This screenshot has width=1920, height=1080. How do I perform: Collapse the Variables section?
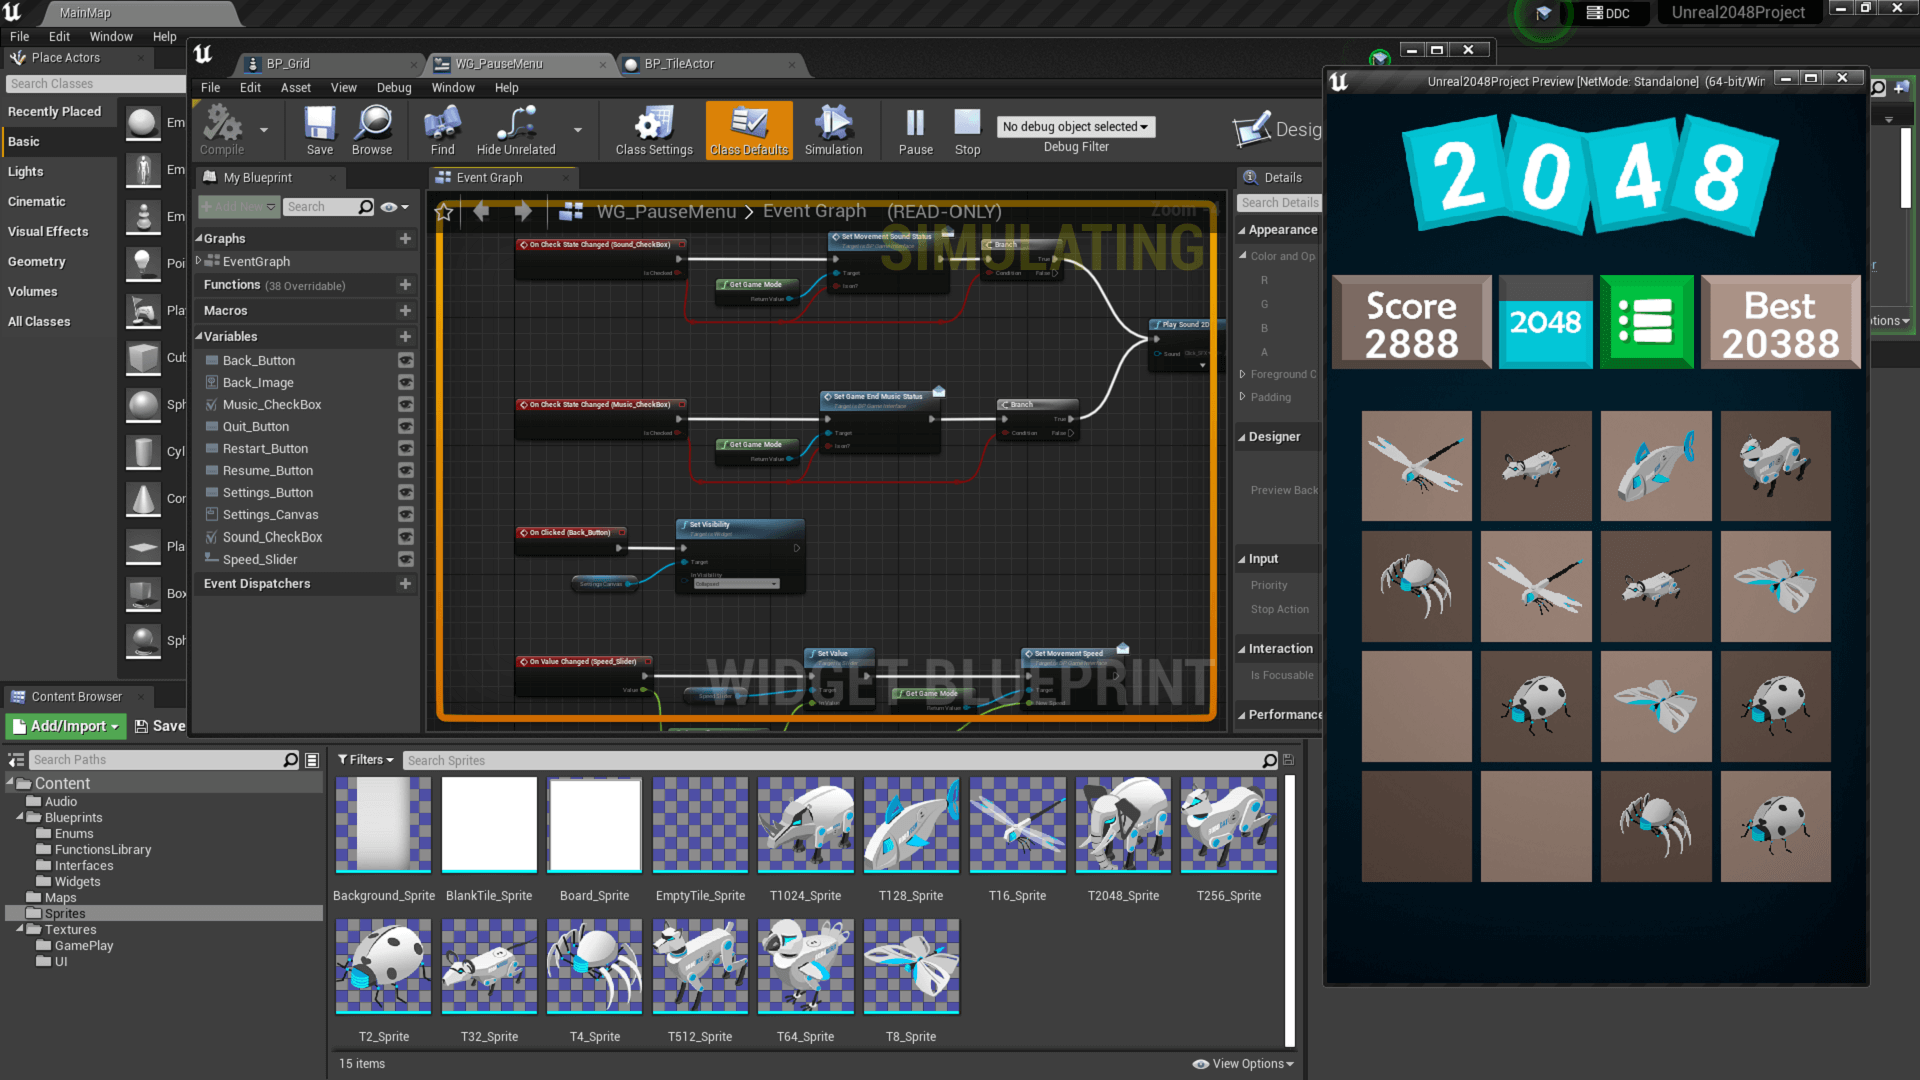pyautogui.click(x=199, y=337)
